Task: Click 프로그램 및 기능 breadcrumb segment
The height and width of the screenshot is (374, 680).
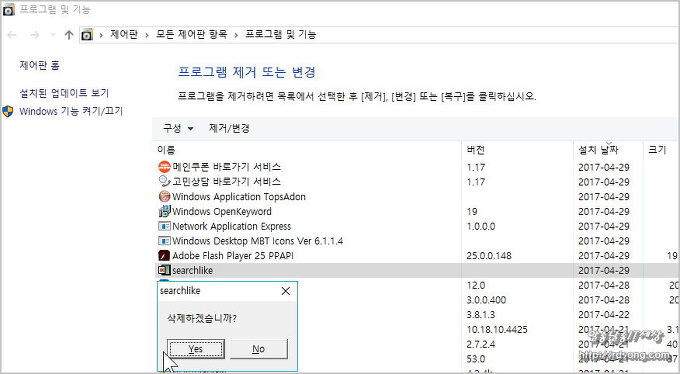Action: coord(281,34)
